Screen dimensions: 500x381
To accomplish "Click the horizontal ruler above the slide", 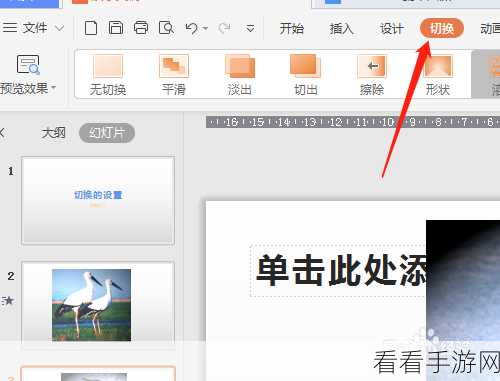I will click(353, 122).
